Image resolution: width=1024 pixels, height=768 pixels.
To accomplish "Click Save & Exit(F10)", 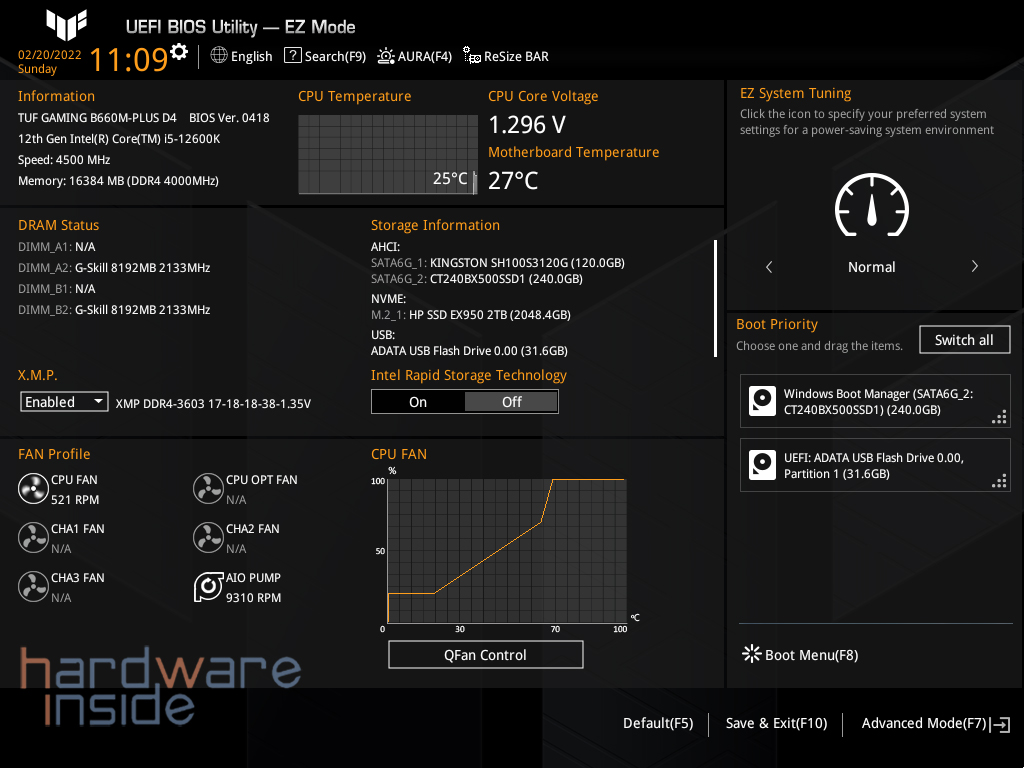I will coord(776,723).
